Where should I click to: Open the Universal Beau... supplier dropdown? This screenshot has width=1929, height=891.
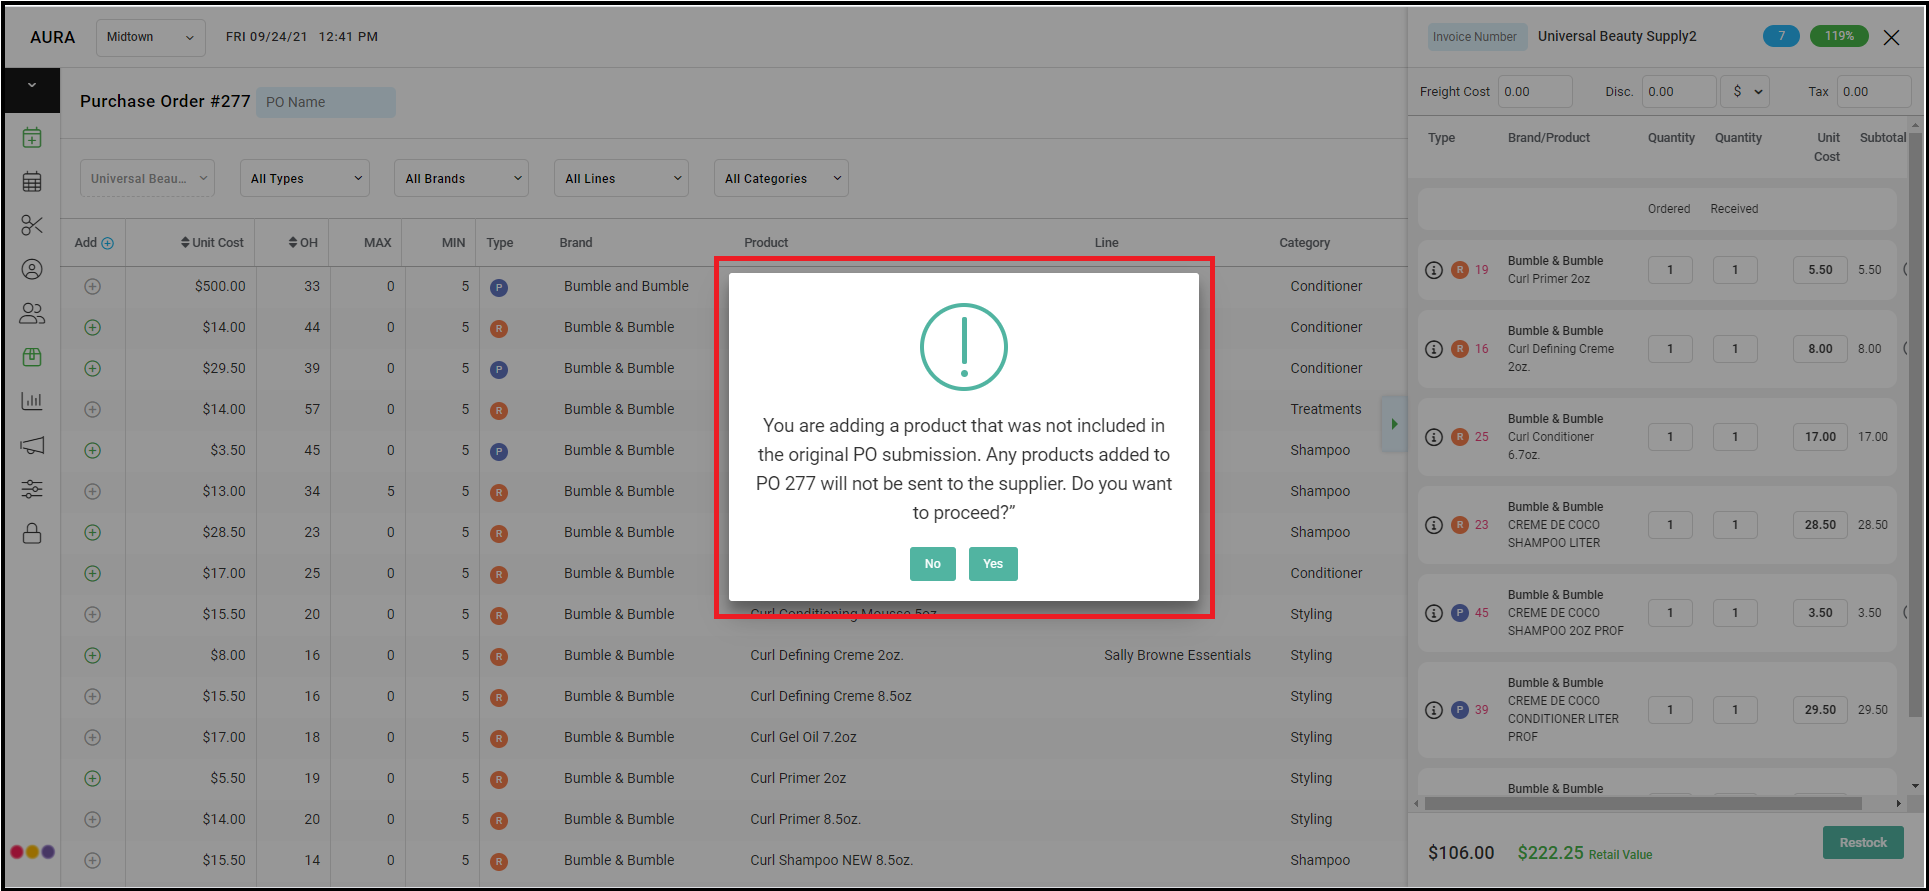tap(147, 178)
